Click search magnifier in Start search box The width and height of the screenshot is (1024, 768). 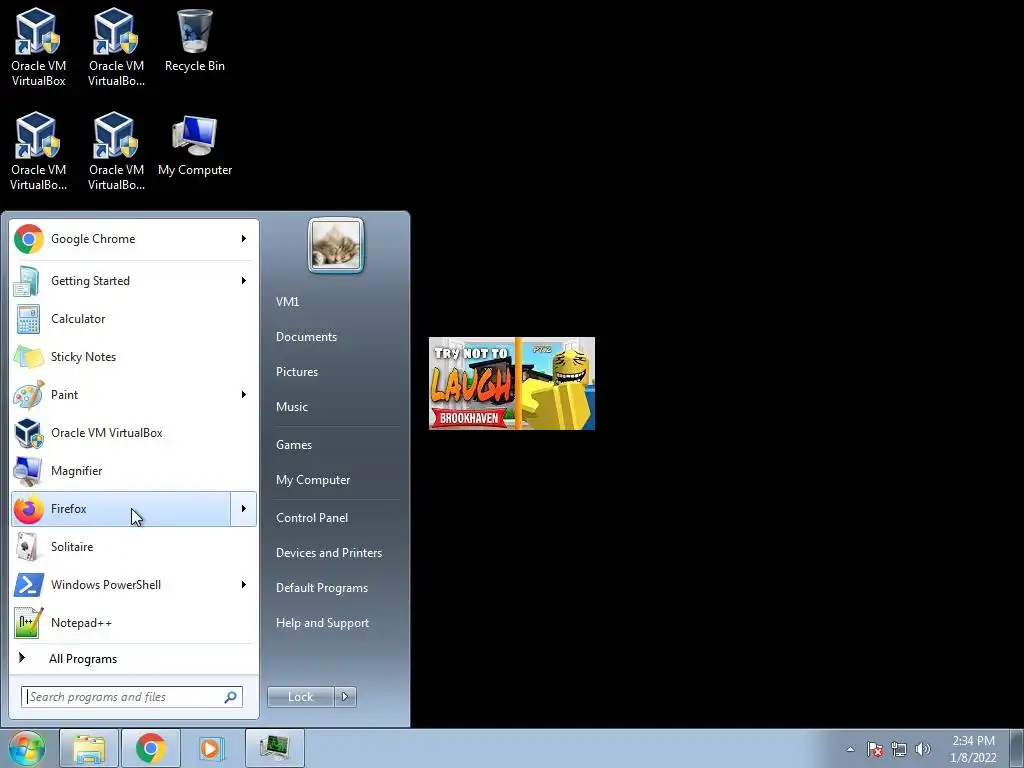coord(230,697)
